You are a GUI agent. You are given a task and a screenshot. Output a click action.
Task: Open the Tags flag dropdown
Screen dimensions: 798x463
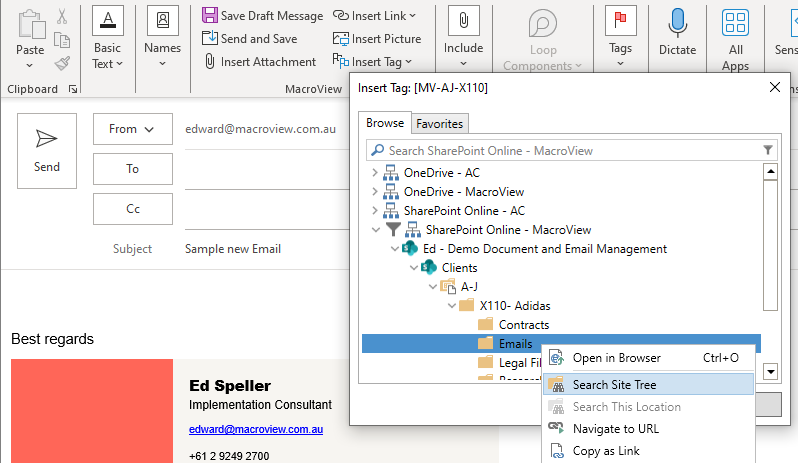[620, 38]
